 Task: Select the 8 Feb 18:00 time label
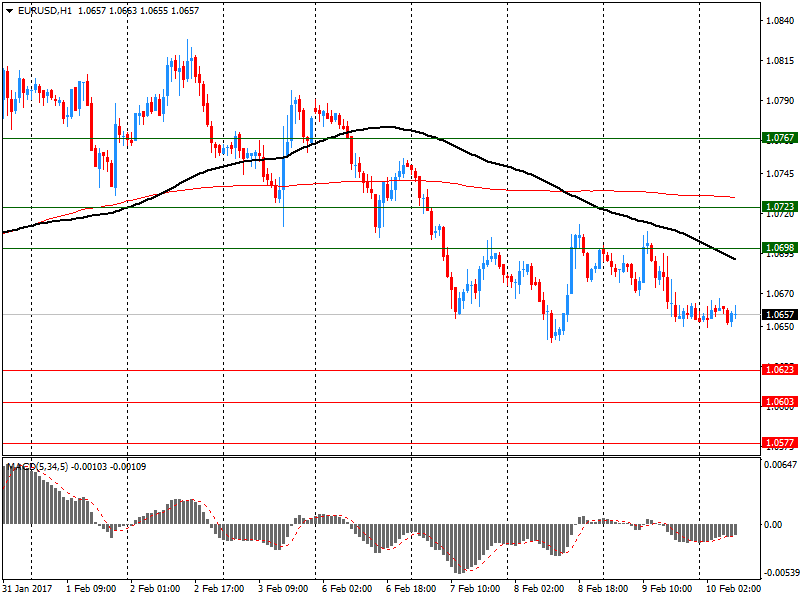[x=603, y=589]
